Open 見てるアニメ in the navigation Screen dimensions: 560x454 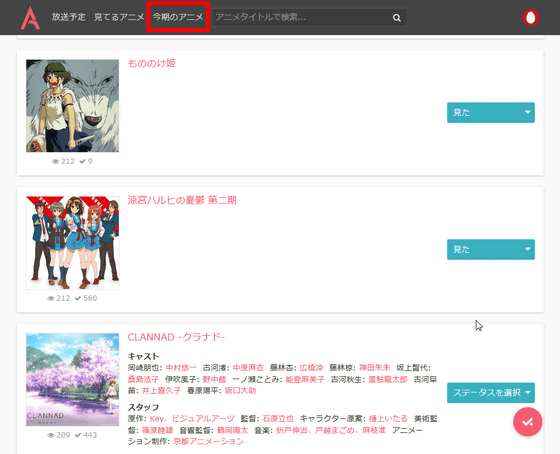(x=119, y=17)
